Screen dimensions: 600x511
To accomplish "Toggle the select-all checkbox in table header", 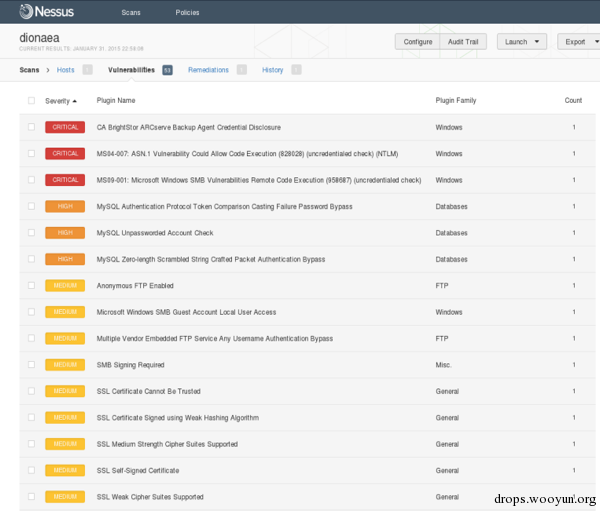I will tap(31, 101).
